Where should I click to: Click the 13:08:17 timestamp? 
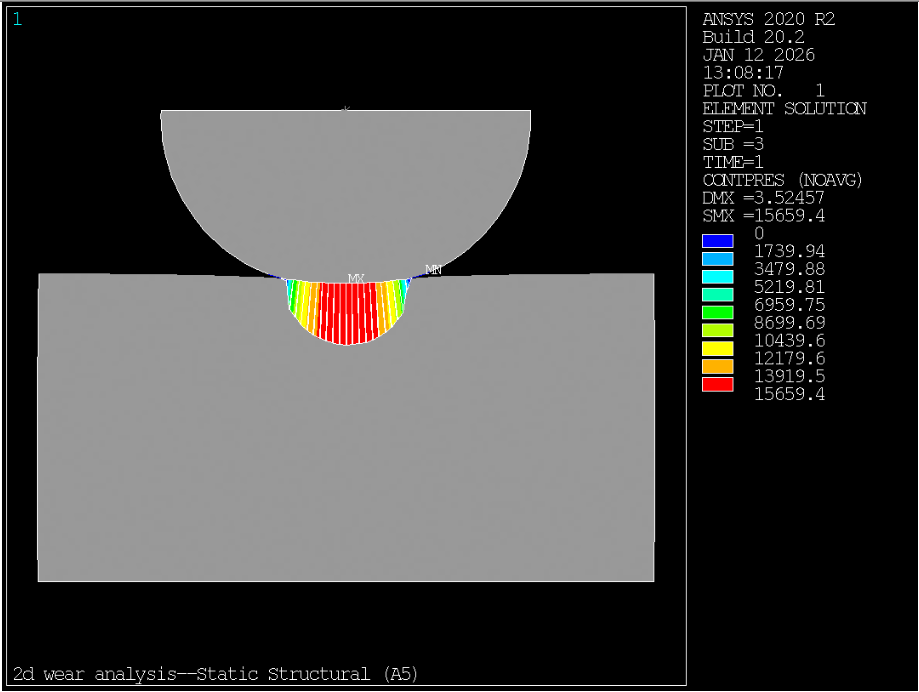[x=743, y=73]
